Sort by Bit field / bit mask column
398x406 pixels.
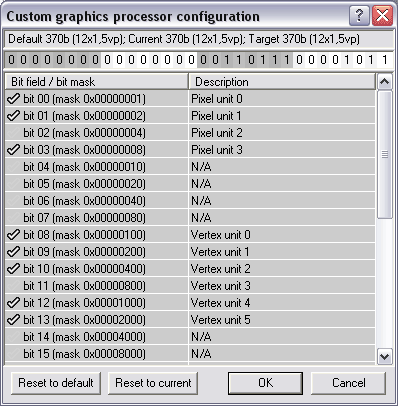97,82
